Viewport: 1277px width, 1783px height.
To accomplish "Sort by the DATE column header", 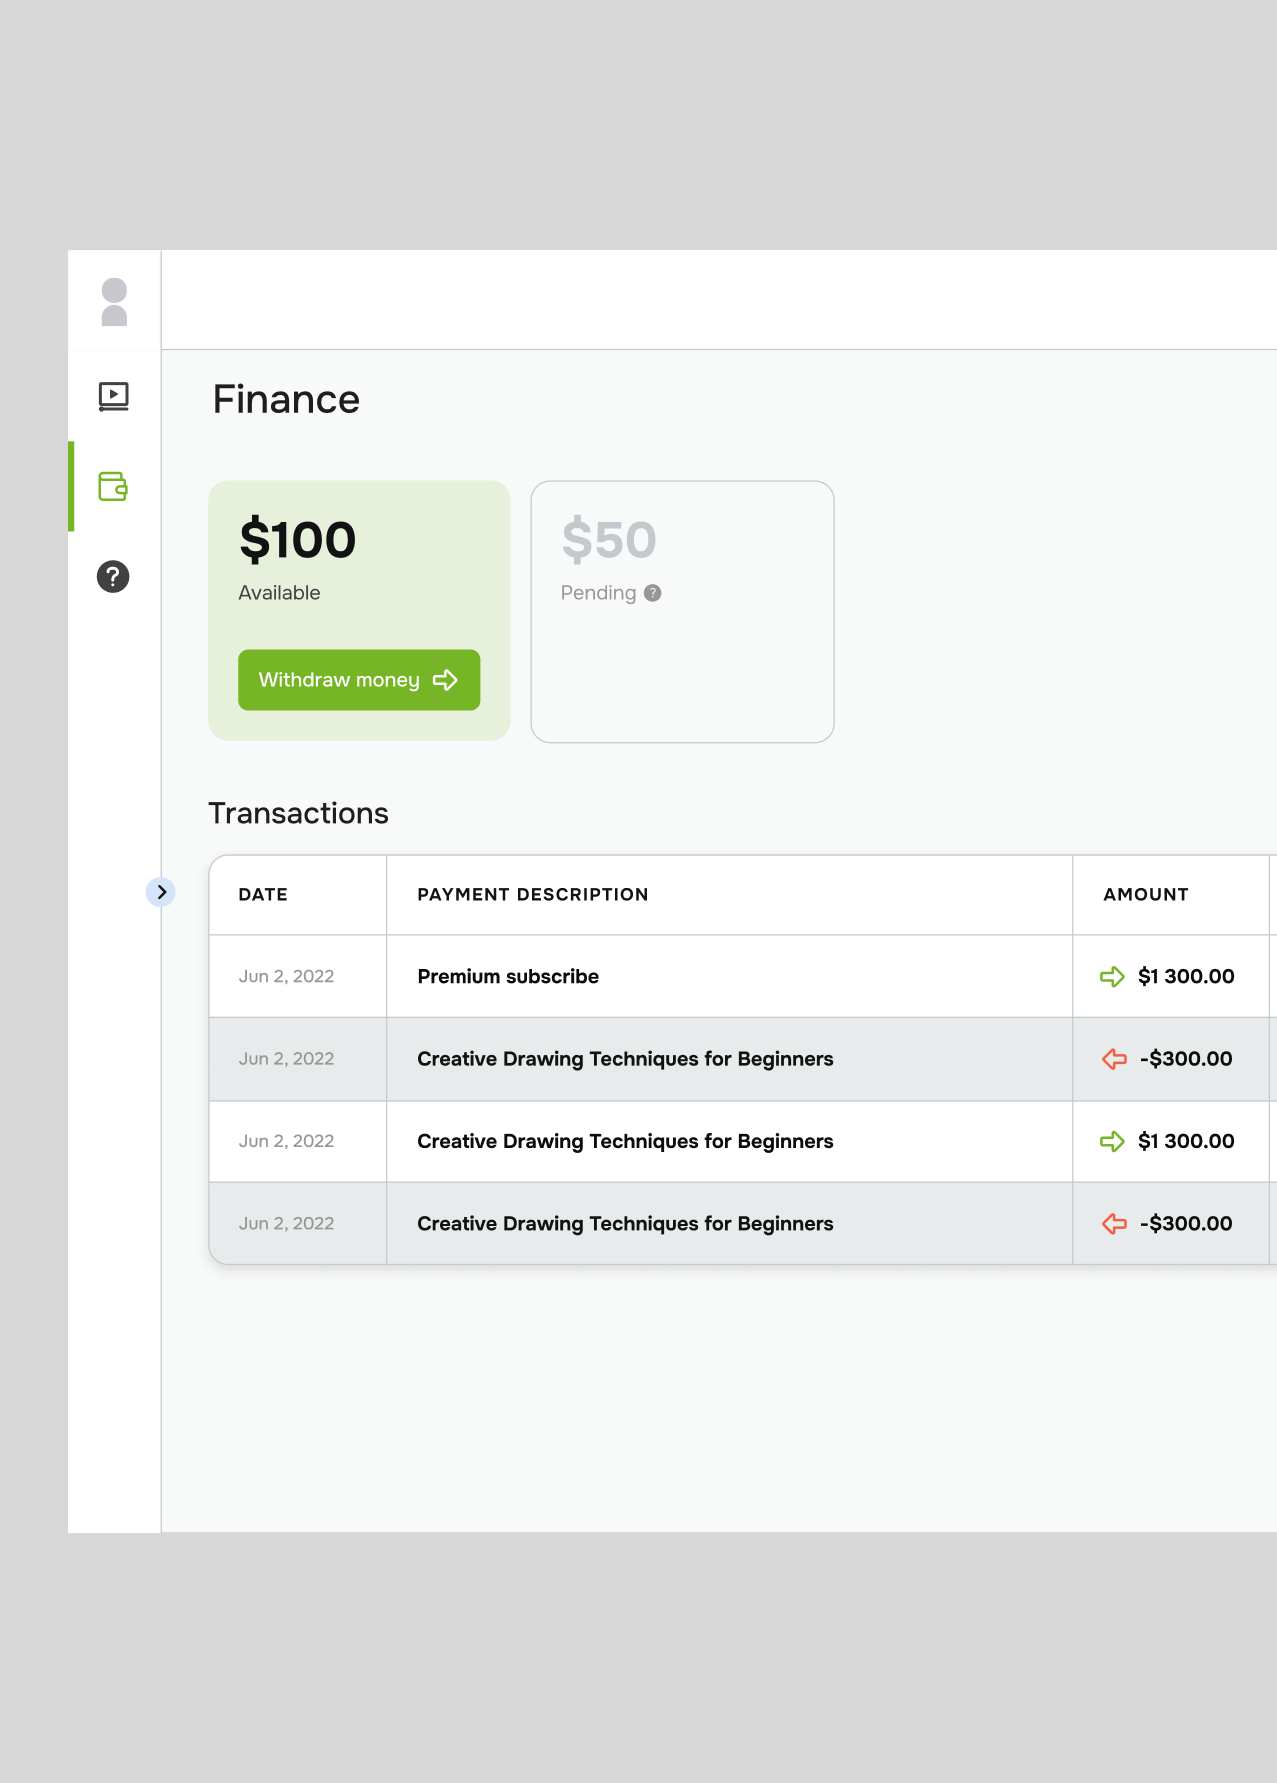I will [x=263, y=895].
